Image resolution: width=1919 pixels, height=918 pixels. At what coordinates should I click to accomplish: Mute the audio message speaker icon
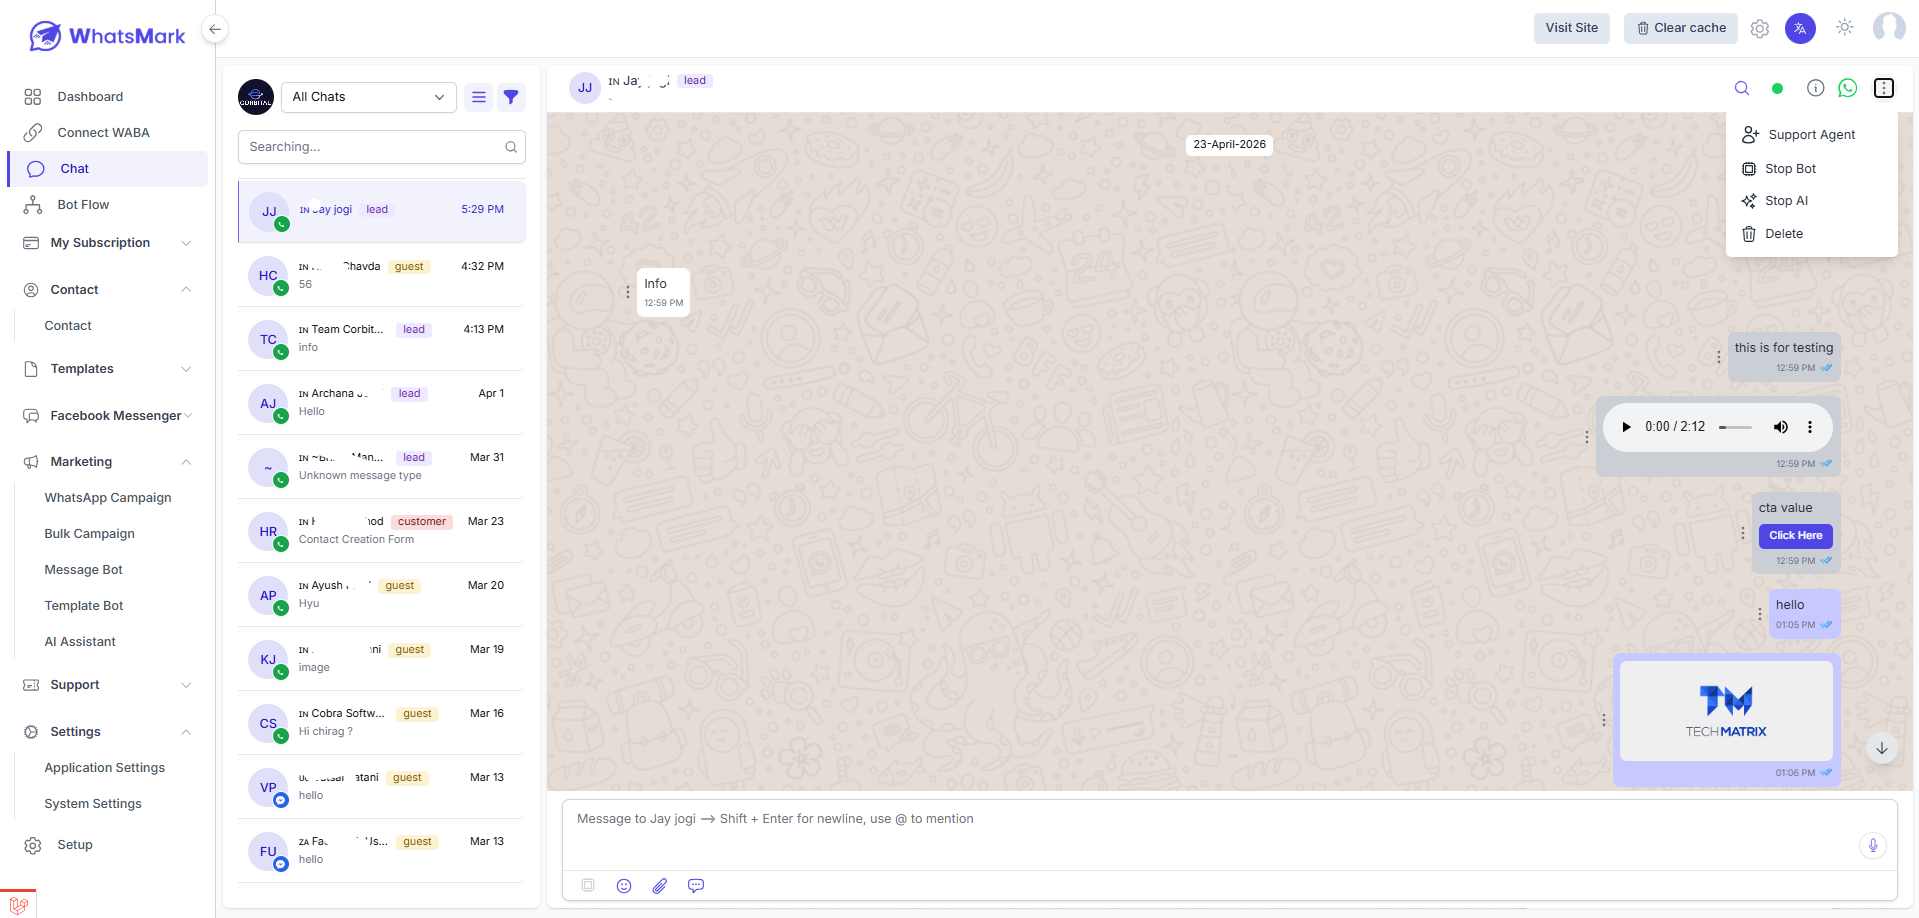pos(1781,427)
